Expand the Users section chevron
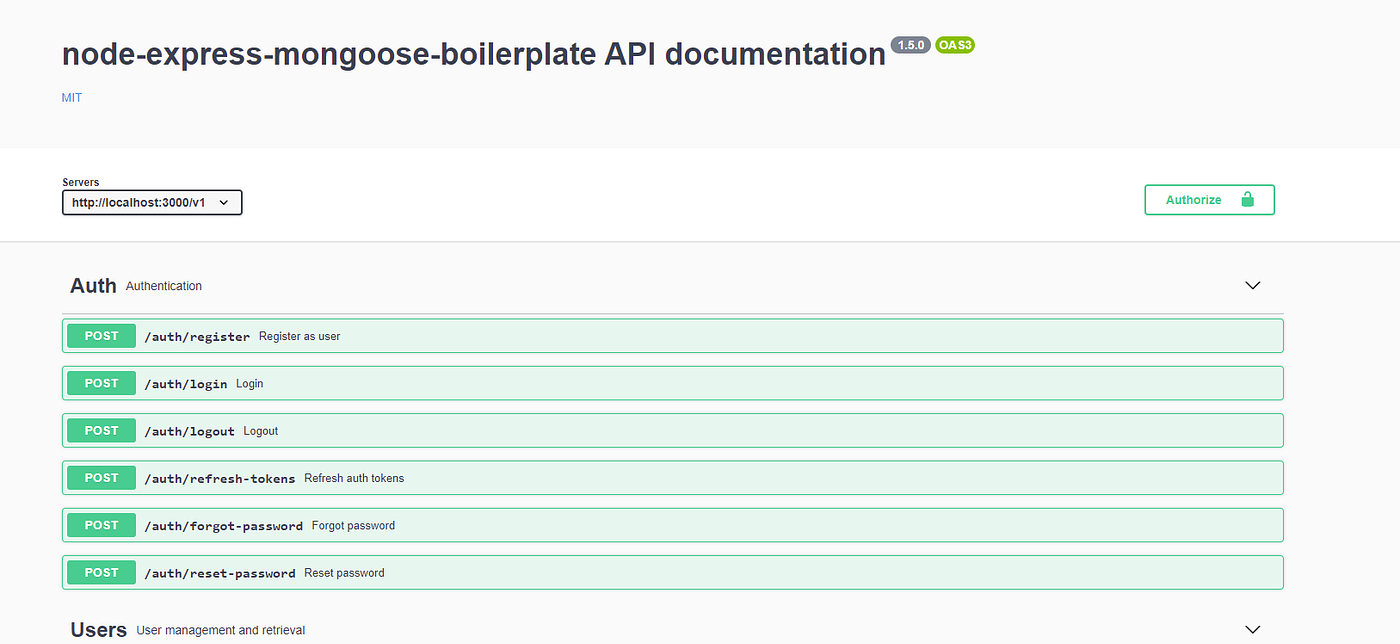Image resolution: width=1400 pixels, height=644 pixels. coord(1252,629)
